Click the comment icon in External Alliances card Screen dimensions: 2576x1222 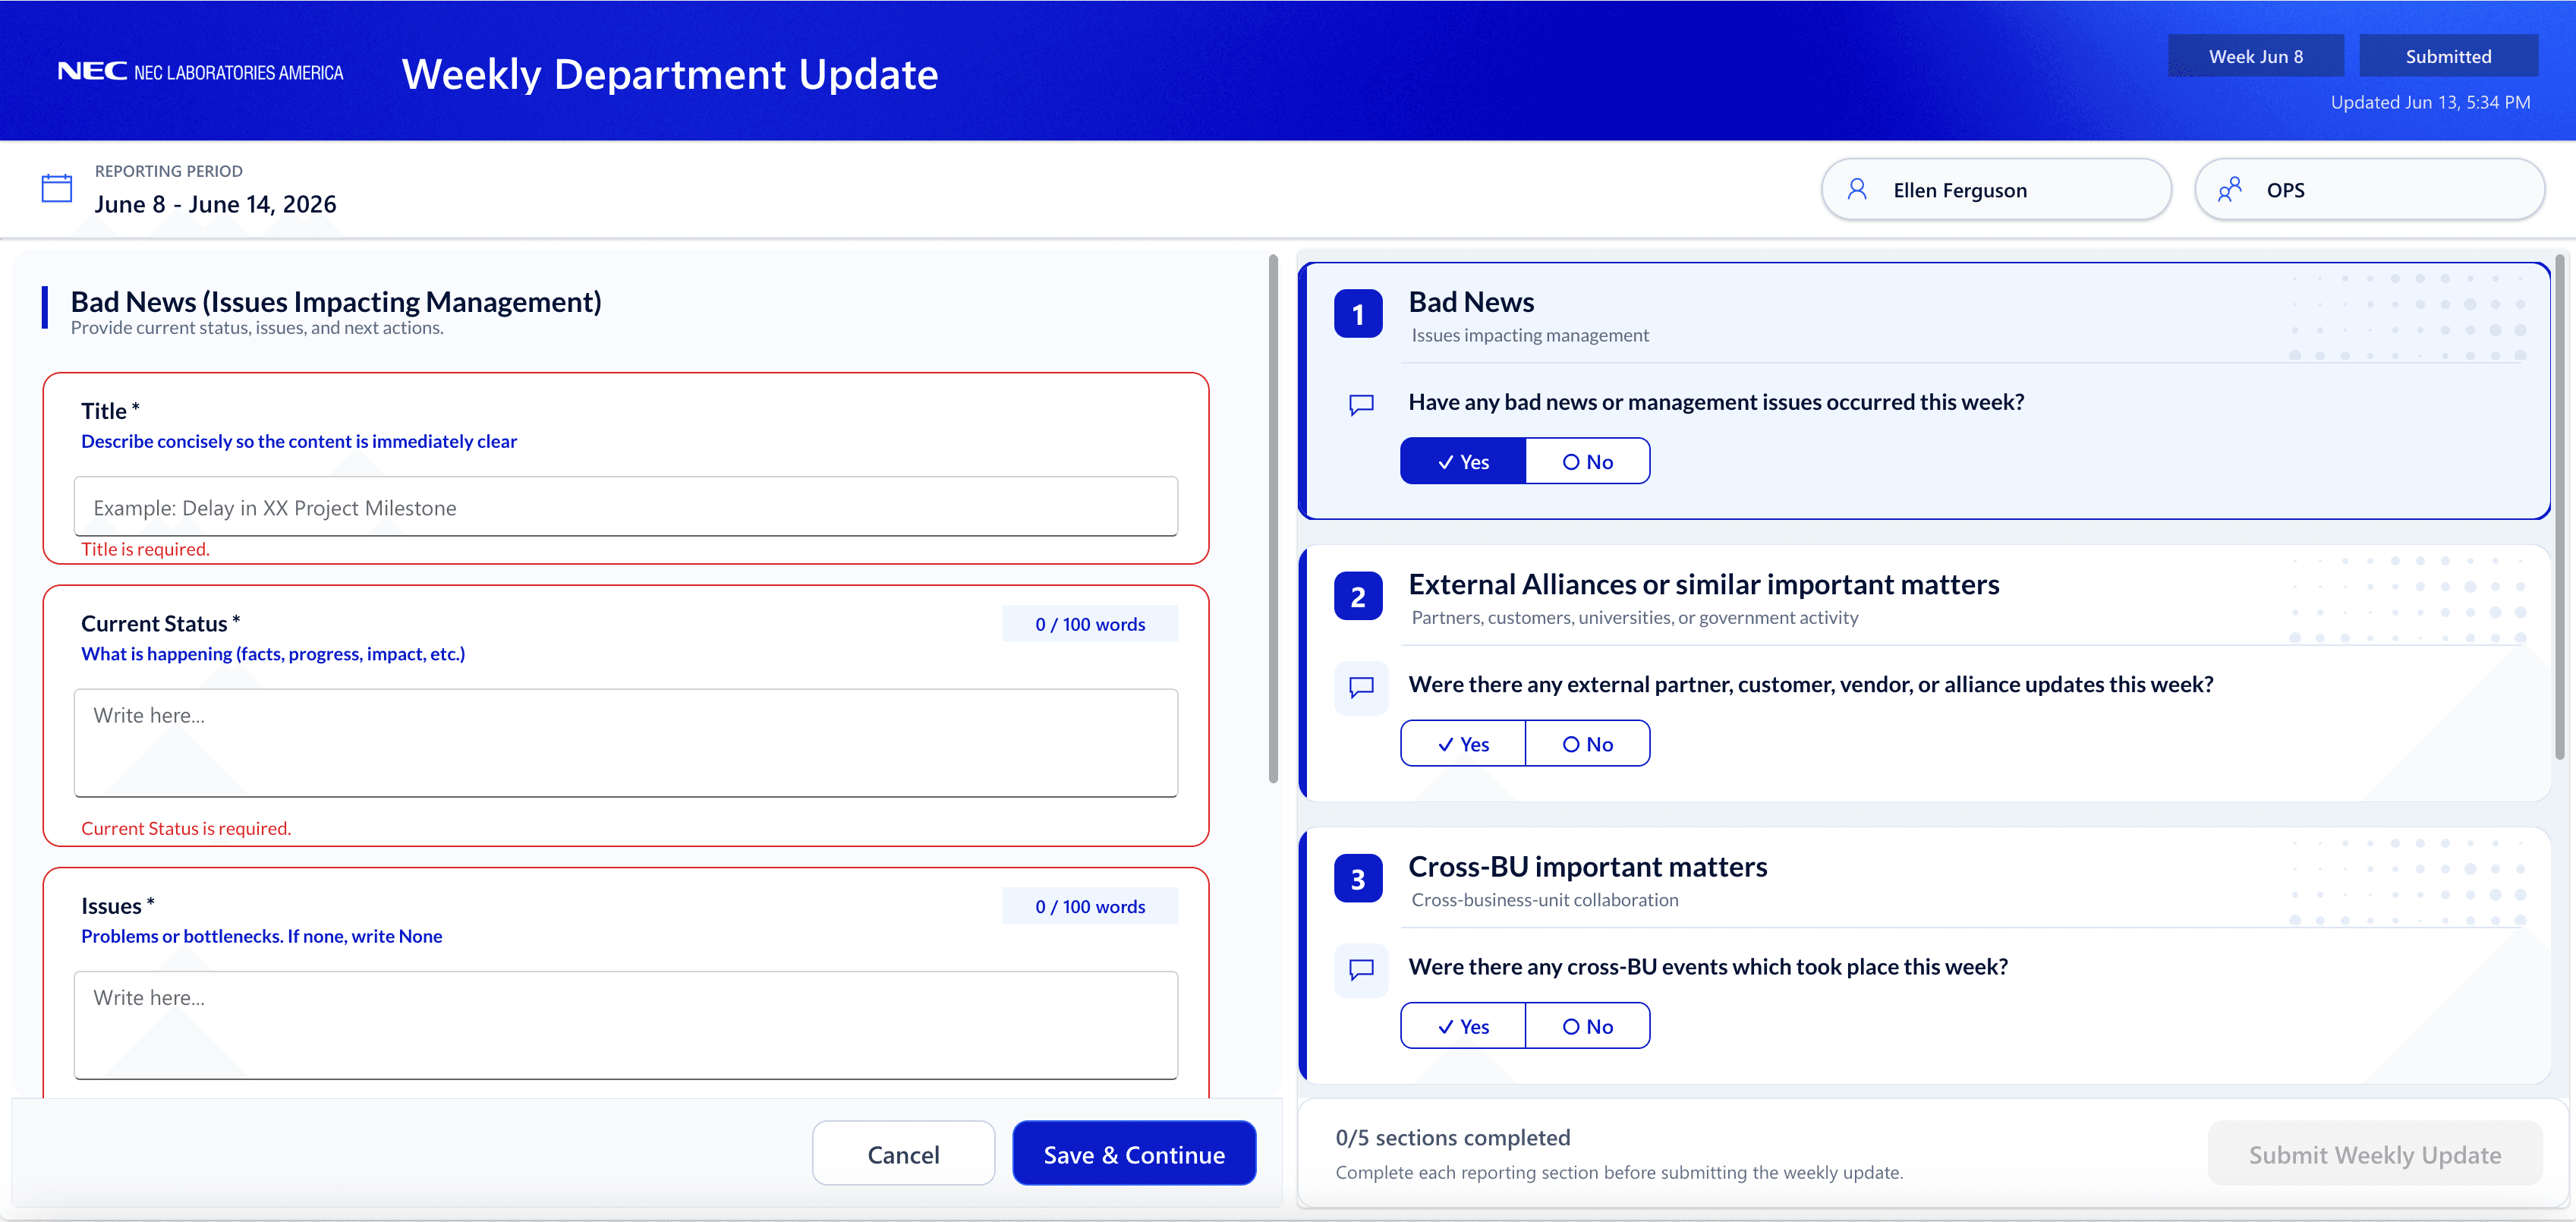pyautogui.click(x=1361, y=687)
